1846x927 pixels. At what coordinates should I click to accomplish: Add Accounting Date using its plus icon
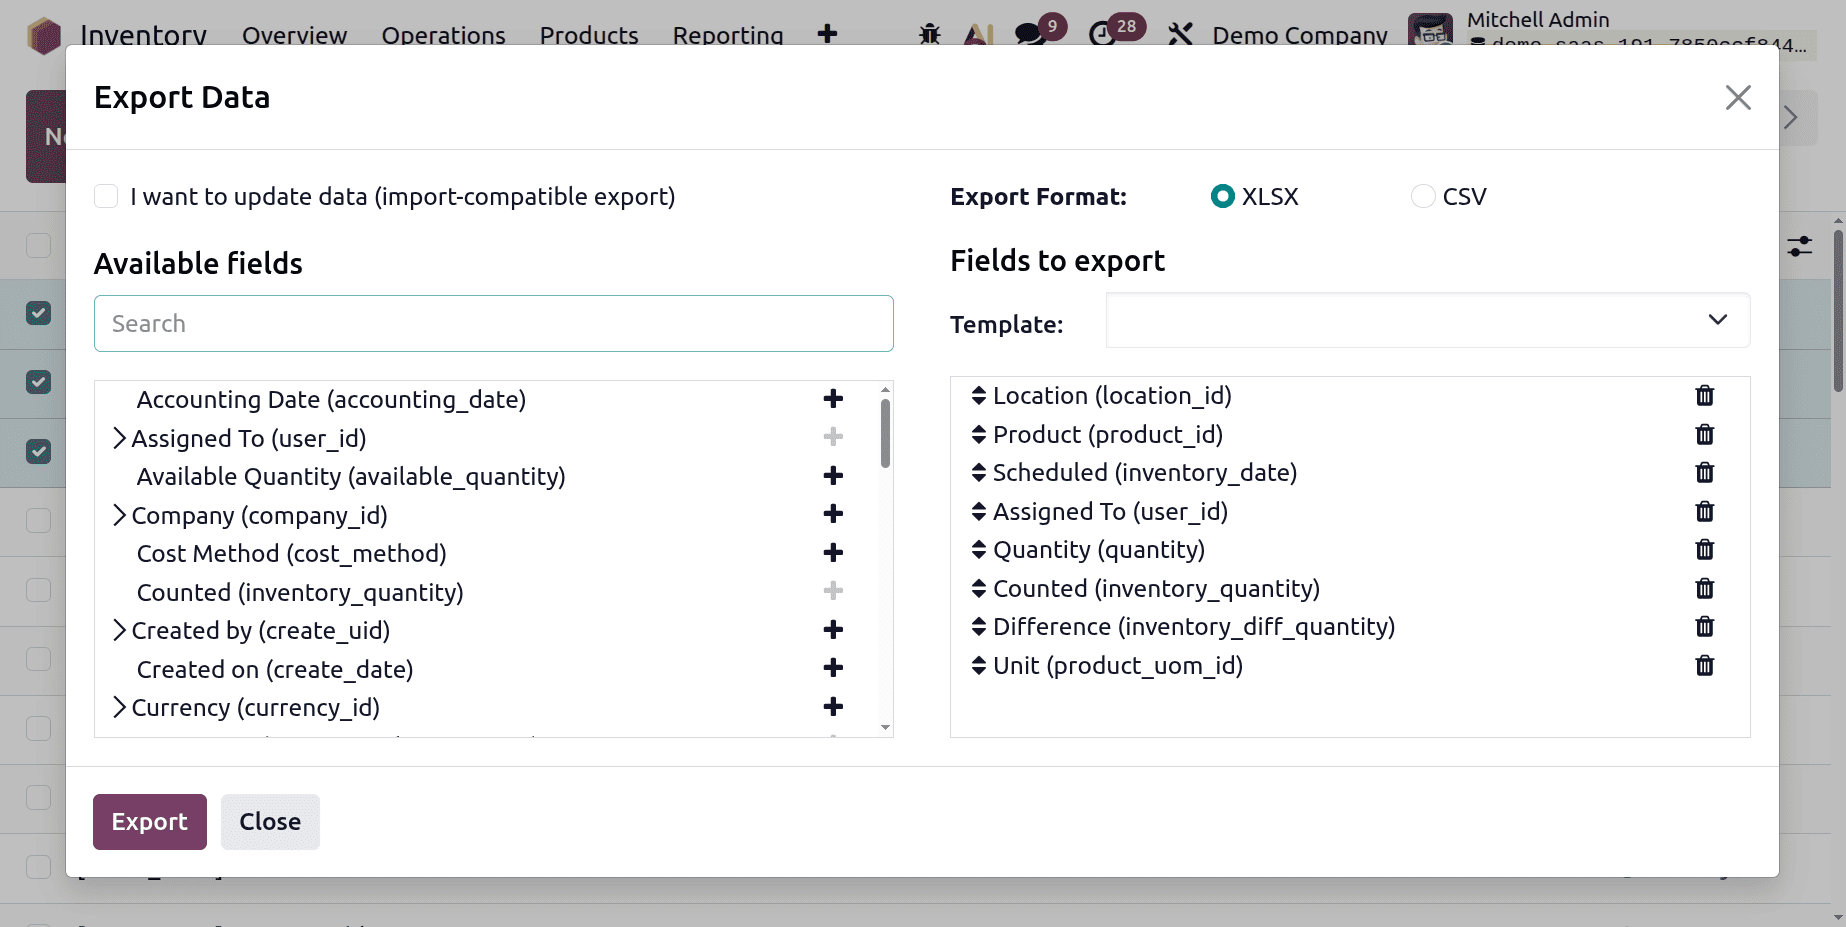pos(832,398)
